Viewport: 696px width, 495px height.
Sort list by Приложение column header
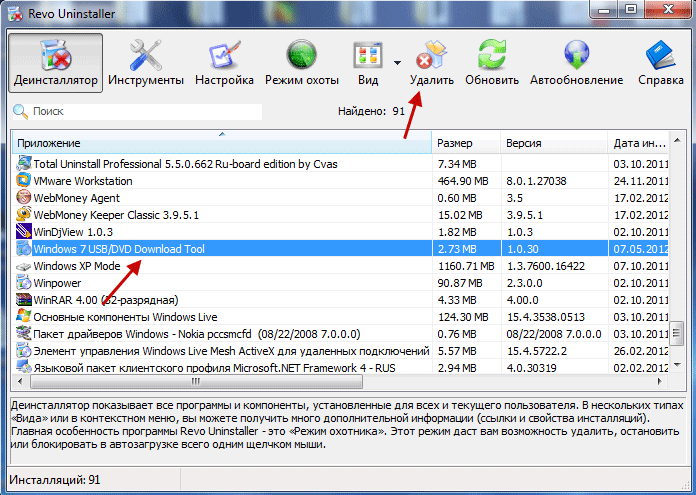(x=220, y=143)
